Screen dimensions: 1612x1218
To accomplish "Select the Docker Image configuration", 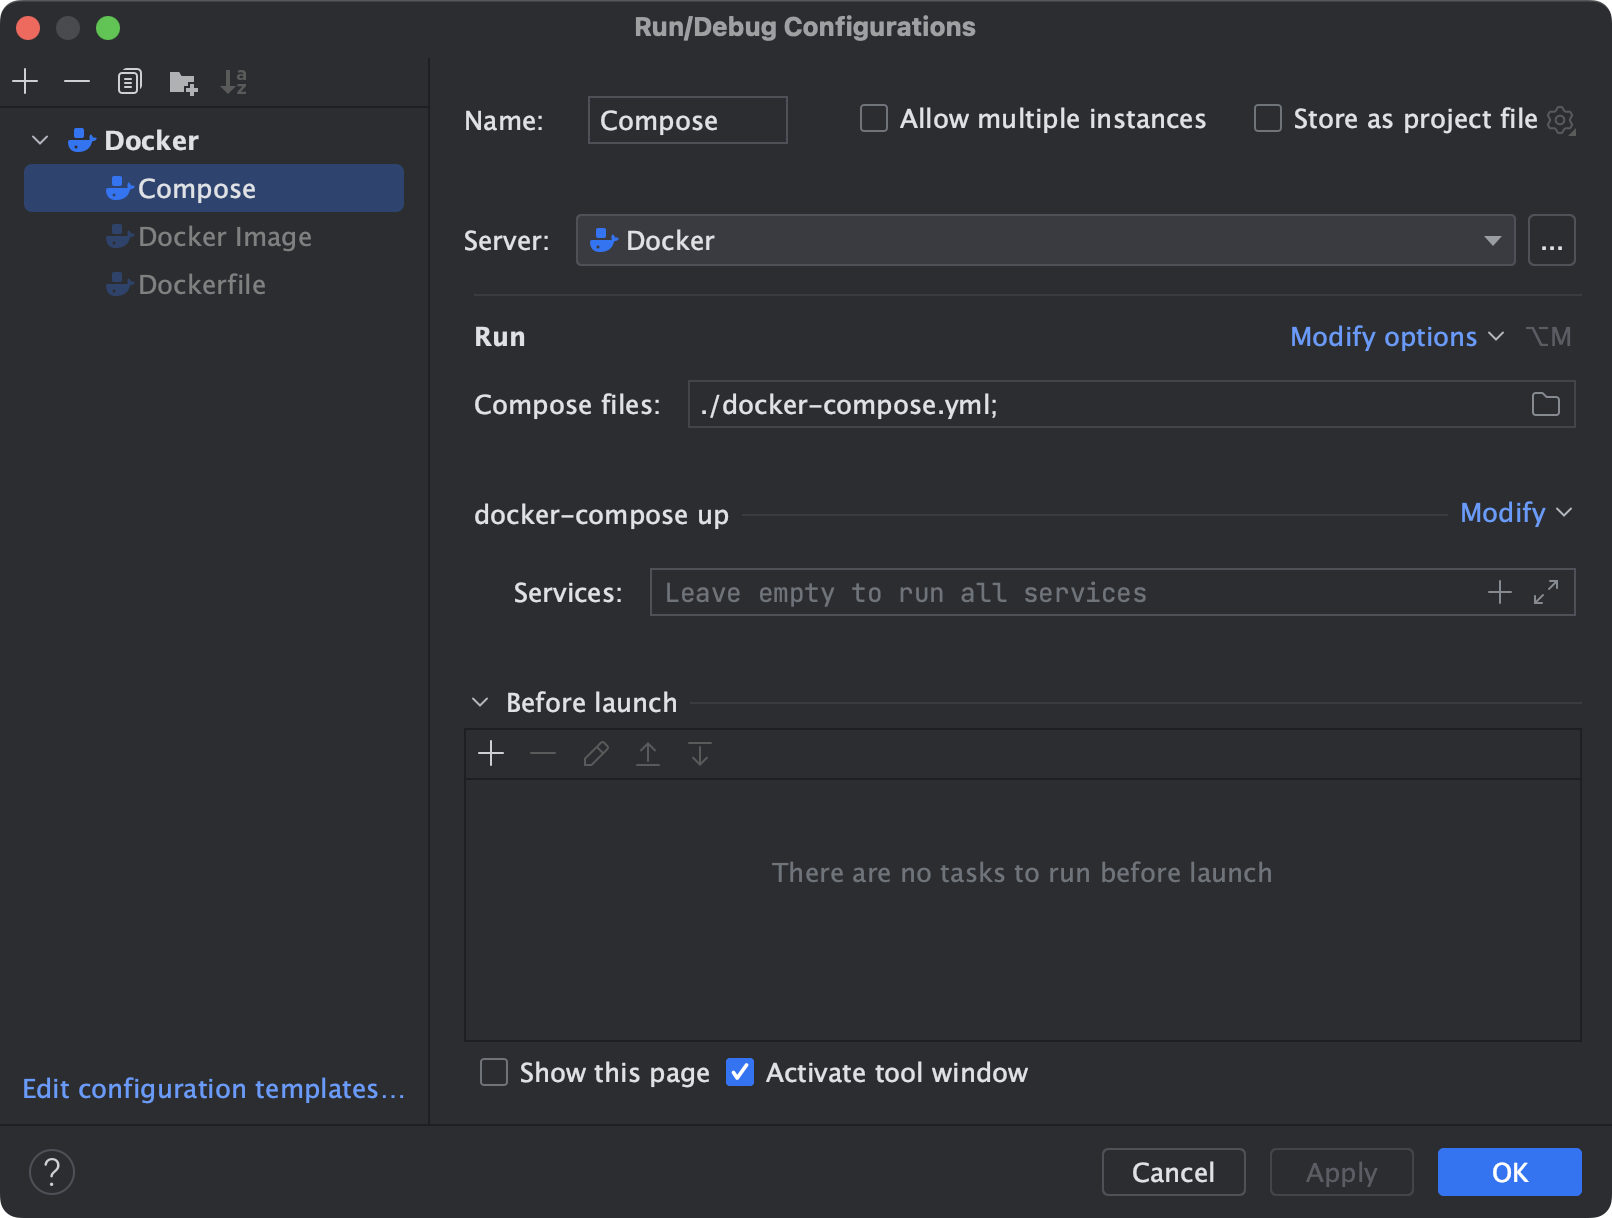I will click(x=225, y=237).
